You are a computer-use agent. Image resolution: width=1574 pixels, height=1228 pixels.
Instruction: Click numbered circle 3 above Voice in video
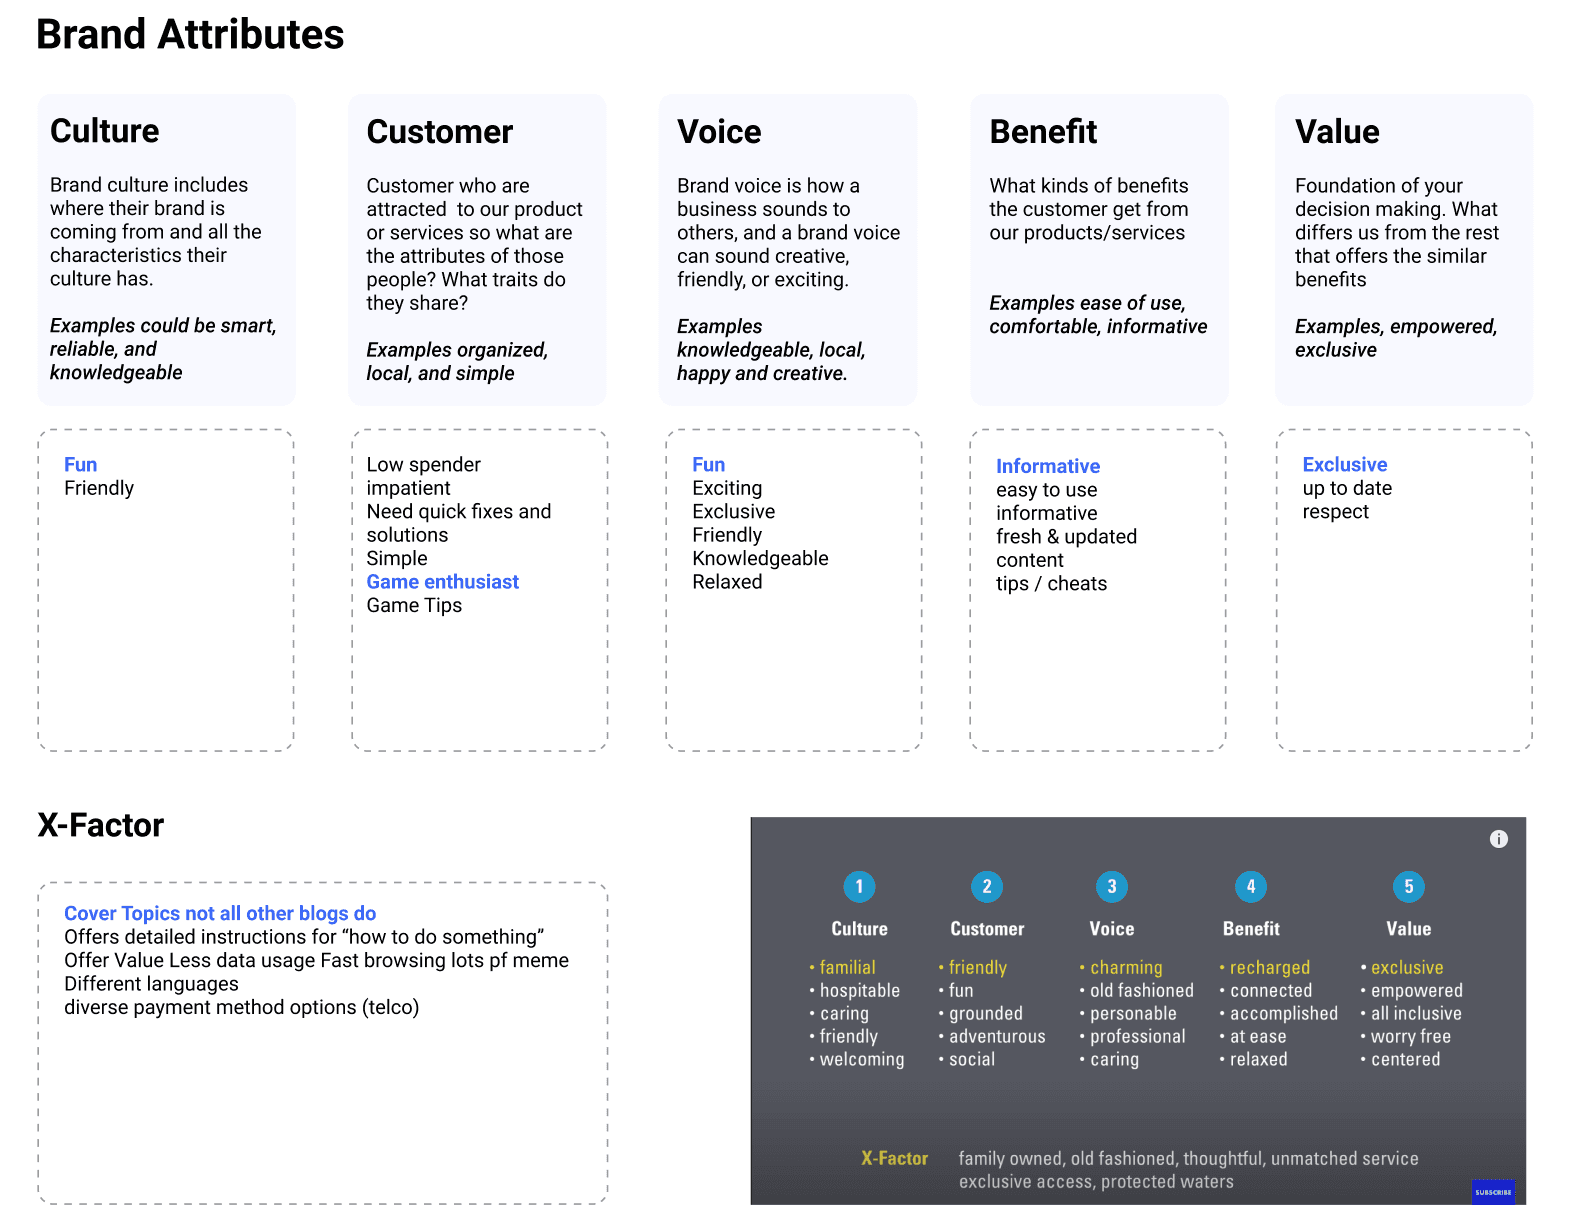click(1111, 887)
